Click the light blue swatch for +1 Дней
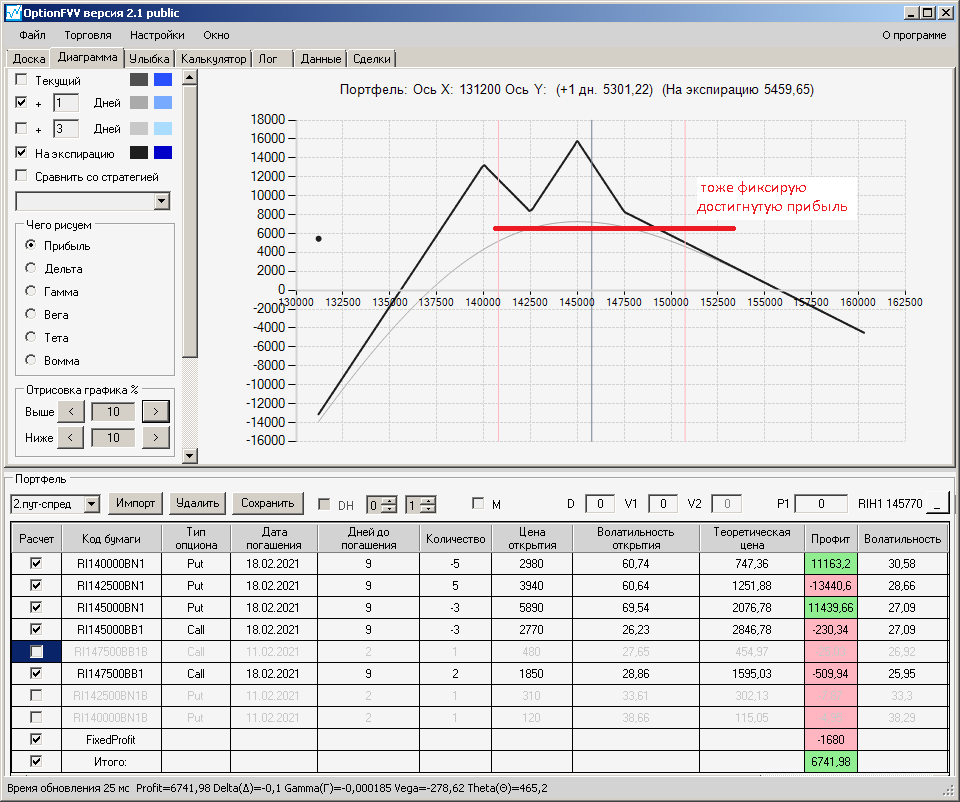The height and width of the screenshot is (802, 960). [x=163, y=102]
